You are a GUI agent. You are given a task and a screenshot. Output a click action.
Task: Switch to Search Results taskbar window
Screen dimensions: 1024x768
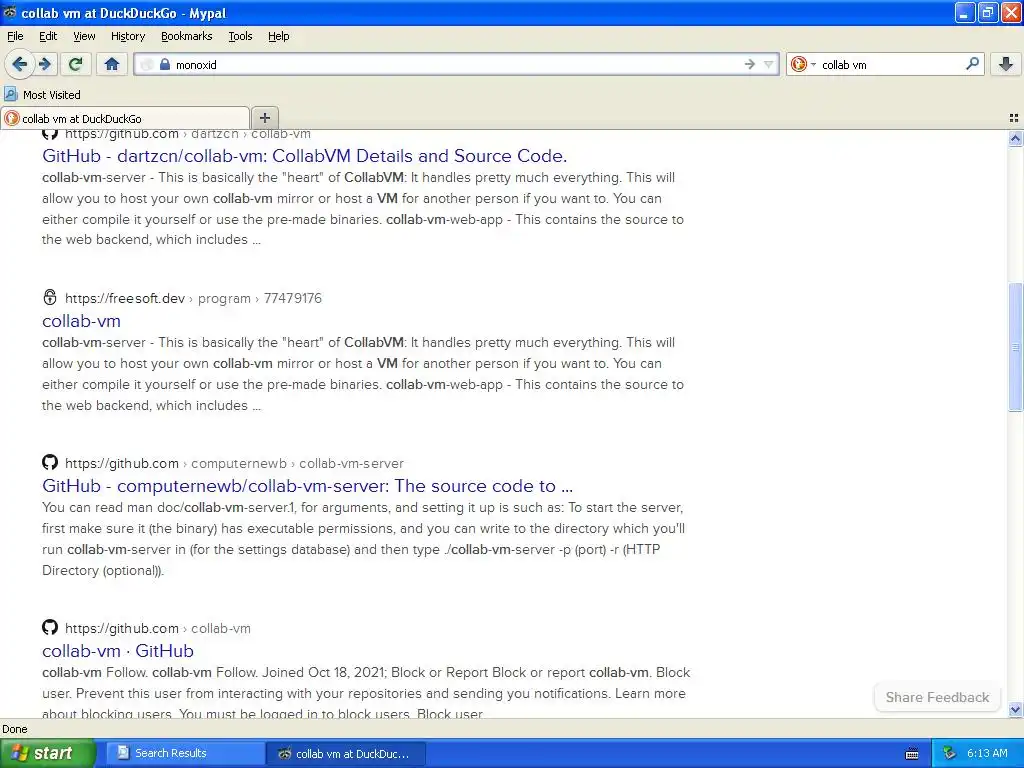[x=185, y=753]
